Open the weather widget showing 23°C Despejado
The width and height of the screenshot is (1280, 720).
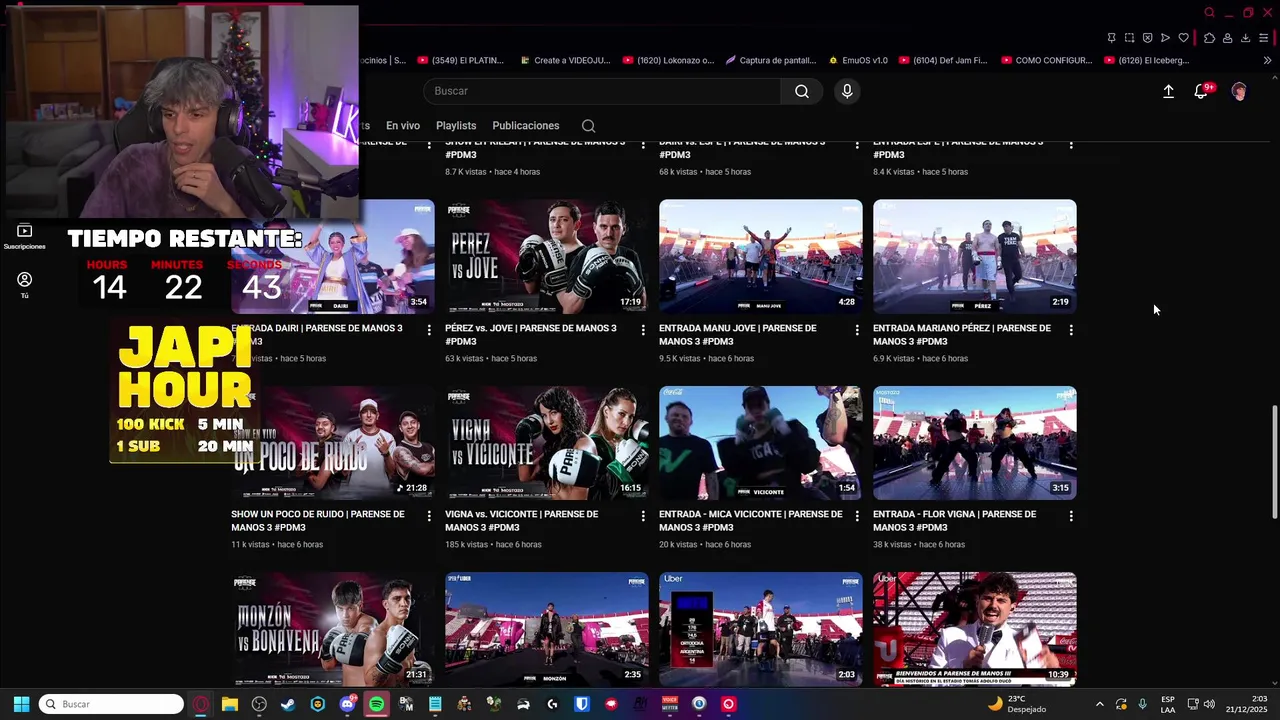point(1017,704)
